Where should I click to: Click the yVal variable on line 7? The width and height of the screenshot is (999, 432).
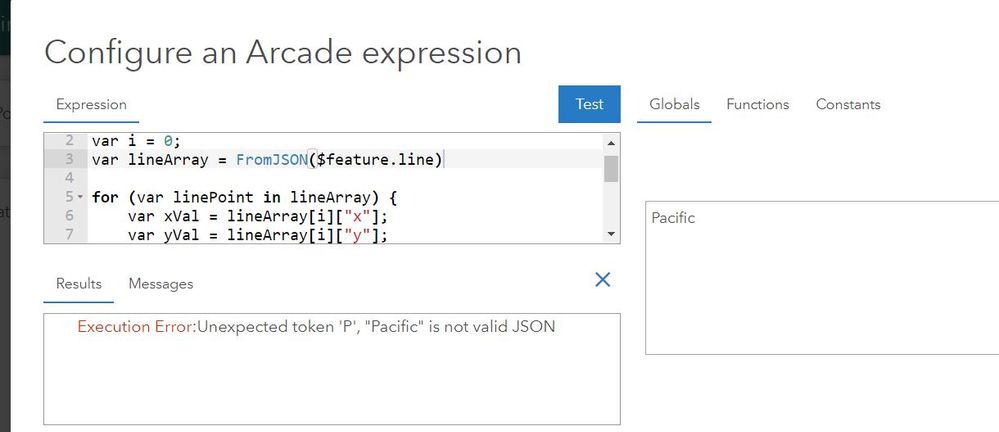[185, 235]
